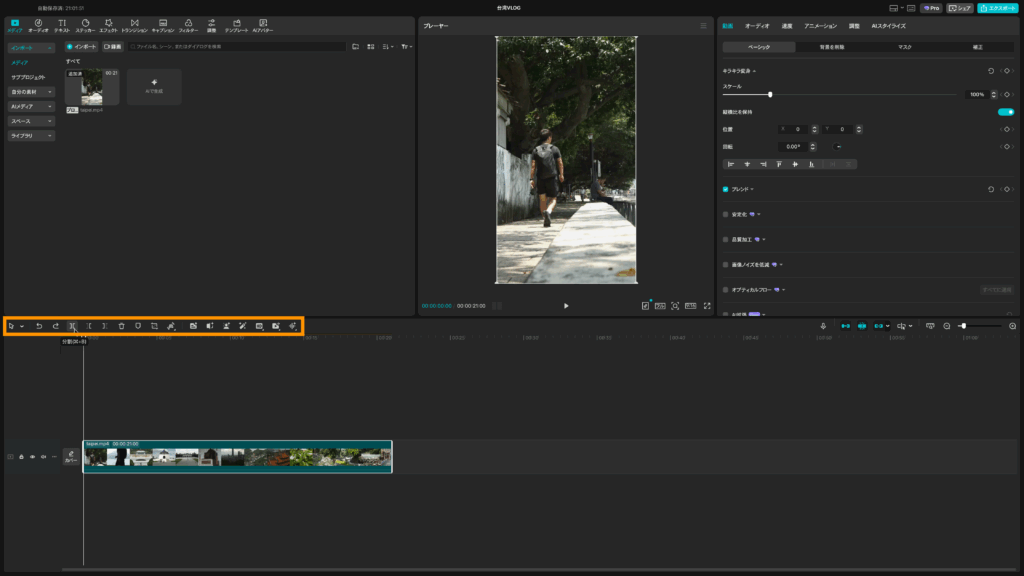Redo the last timeline action
1024x576 pixels.
click(56, 326)
